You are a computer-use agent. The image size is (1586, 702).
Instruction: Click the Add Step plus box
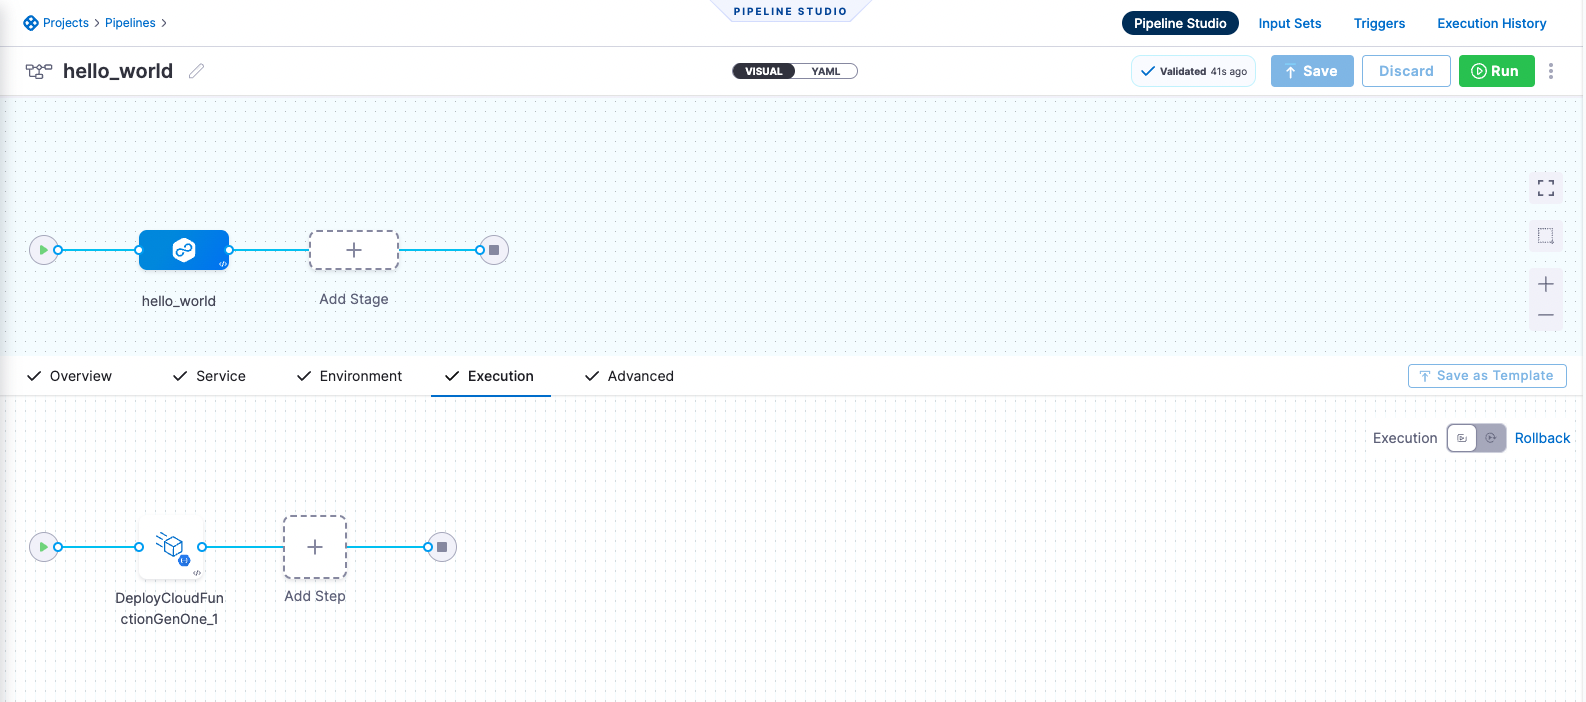tap(315, 547)
